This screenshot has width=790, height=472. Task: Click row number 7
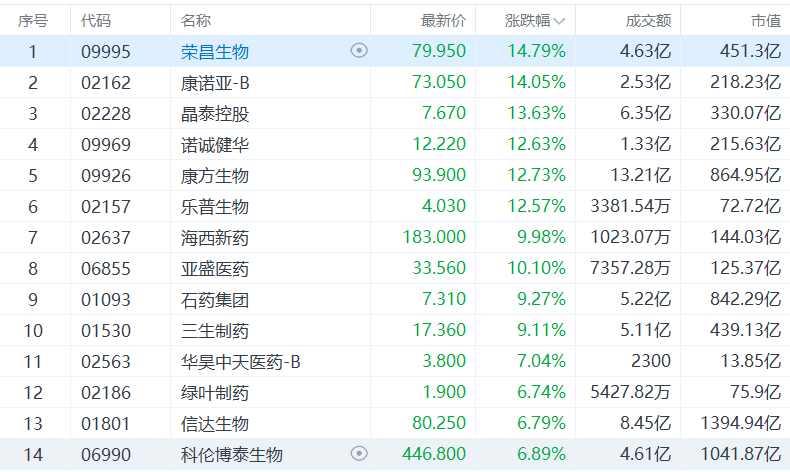pos(33,238)
